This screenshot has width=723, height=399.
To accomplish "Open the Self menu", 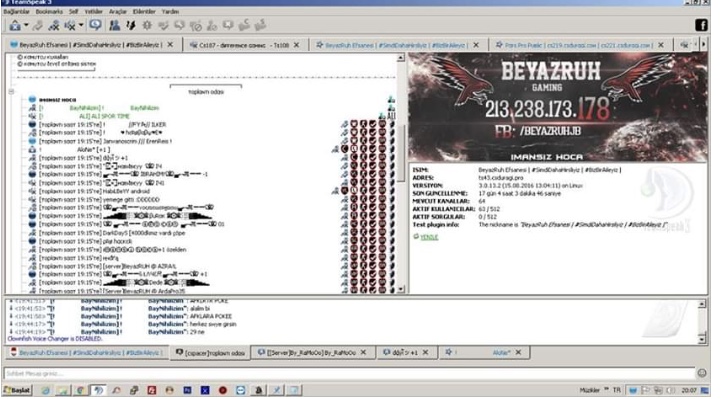I will tap(73, 12).
